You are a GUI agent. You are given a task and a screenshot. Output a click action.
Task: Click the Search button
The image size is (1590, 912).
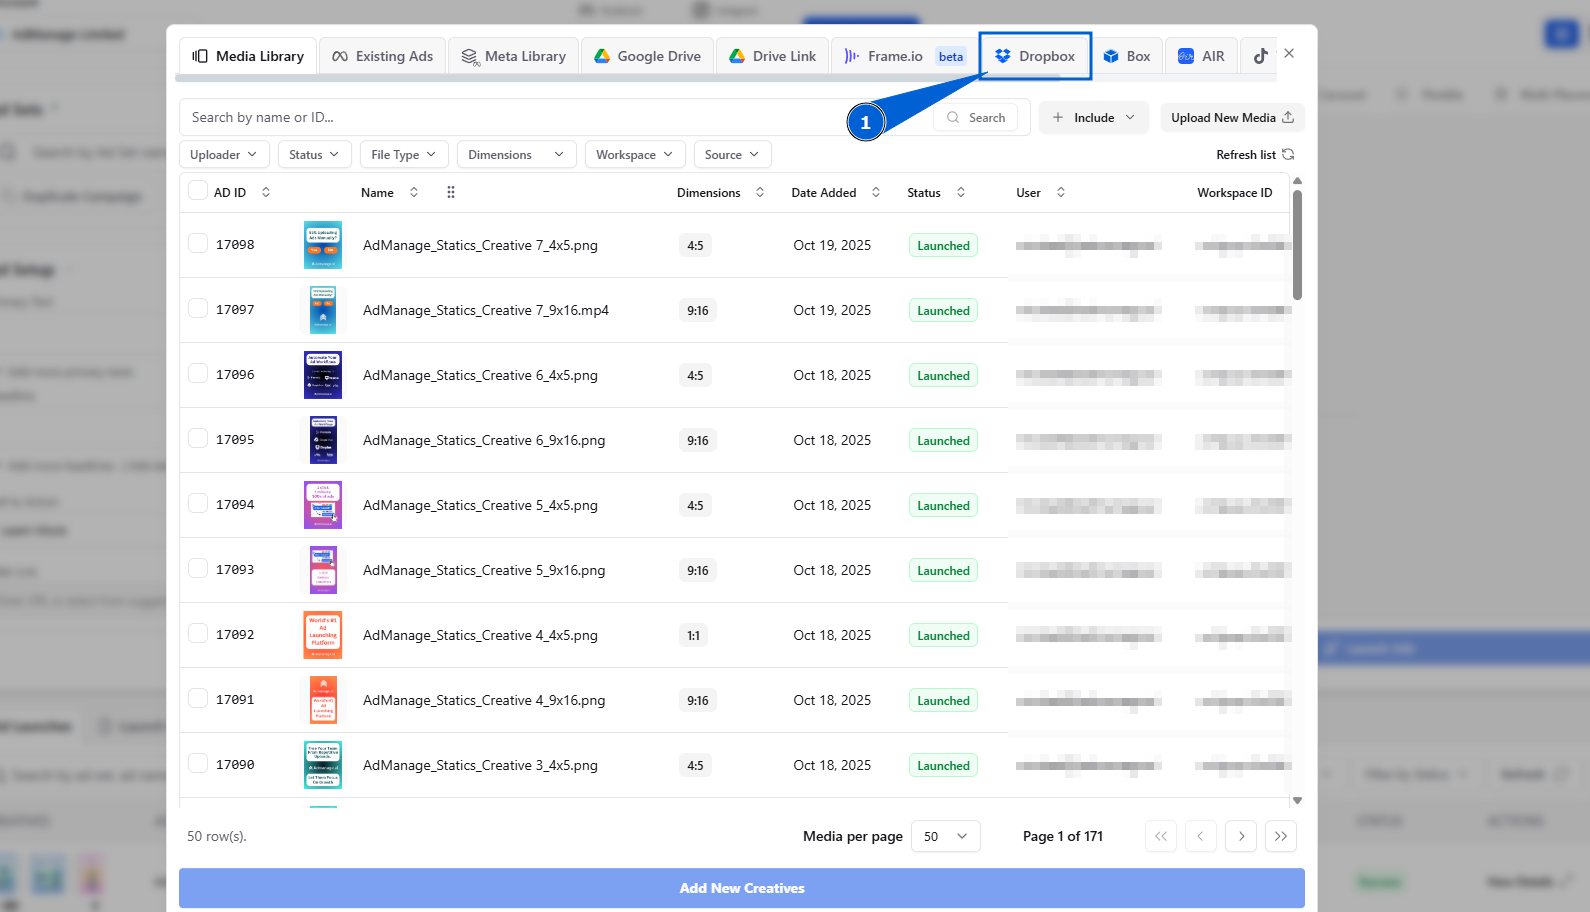point(976,117)
